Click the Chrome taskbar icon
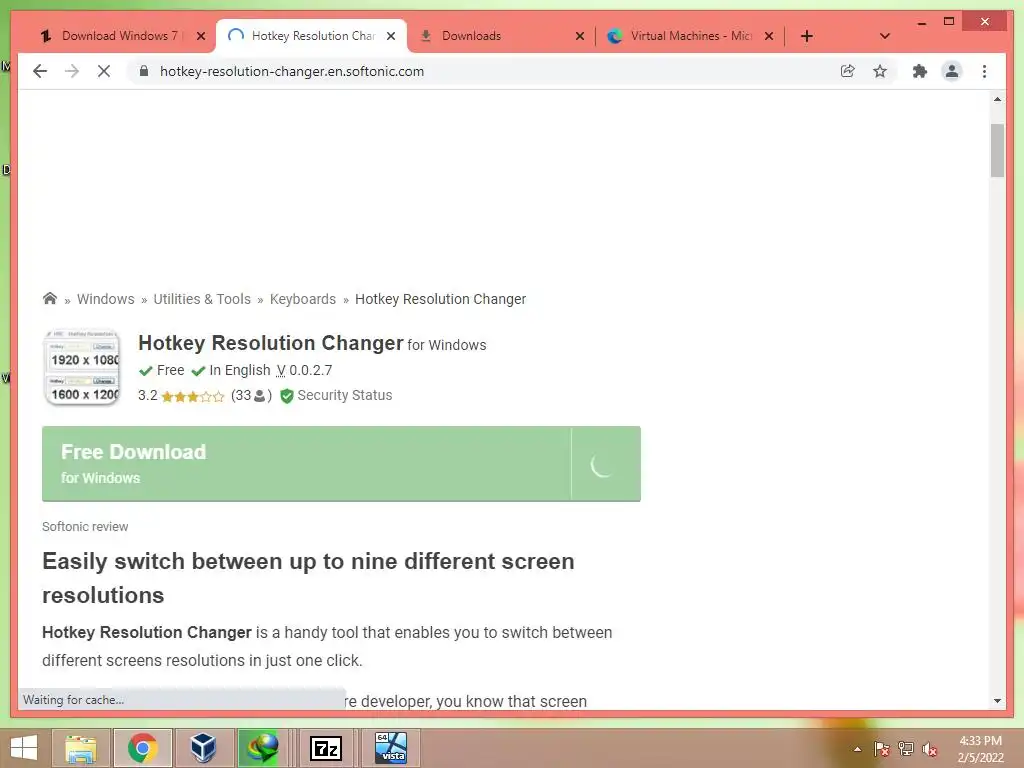 point(142,748)
